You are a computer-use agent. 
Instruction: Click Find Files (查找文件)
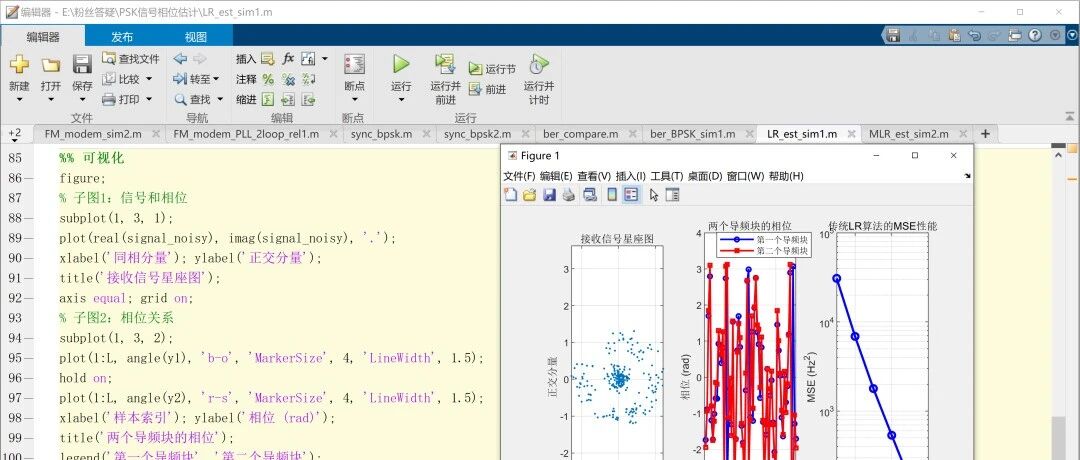pyautogui.click(x=131, y=59)
